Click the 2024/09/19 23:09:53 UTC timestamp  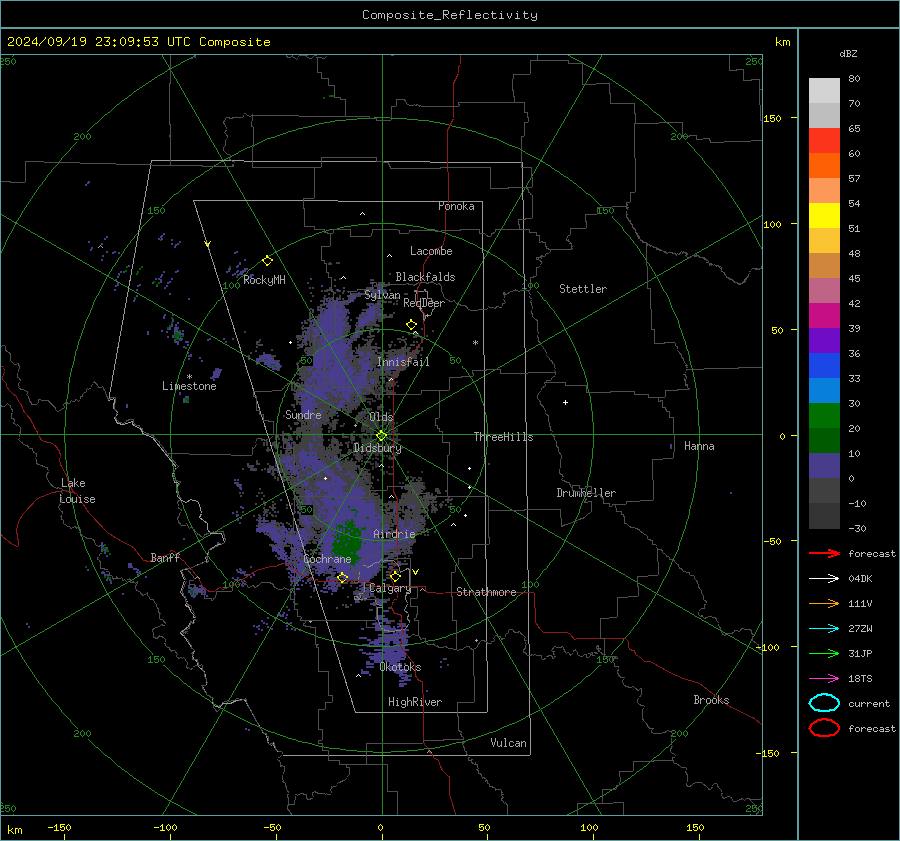point(138,42)
